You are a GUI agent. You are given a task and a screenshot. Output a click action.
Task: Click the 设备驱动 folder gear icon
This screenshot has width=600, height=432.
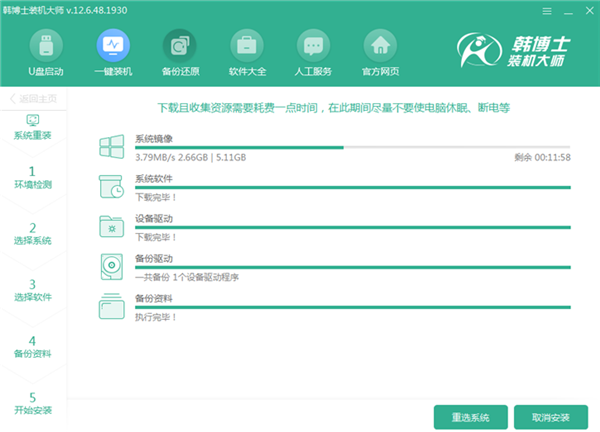coord(111,227)
